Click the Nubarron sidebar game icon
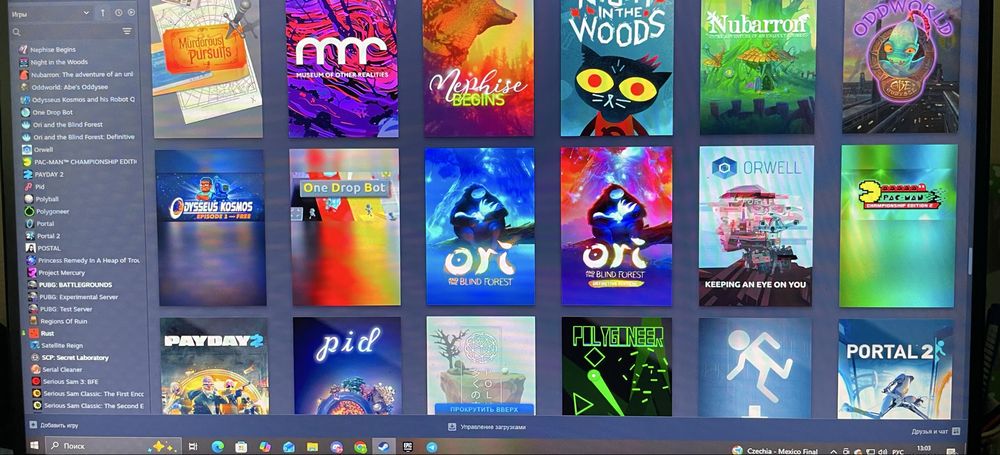 point(24,74)
